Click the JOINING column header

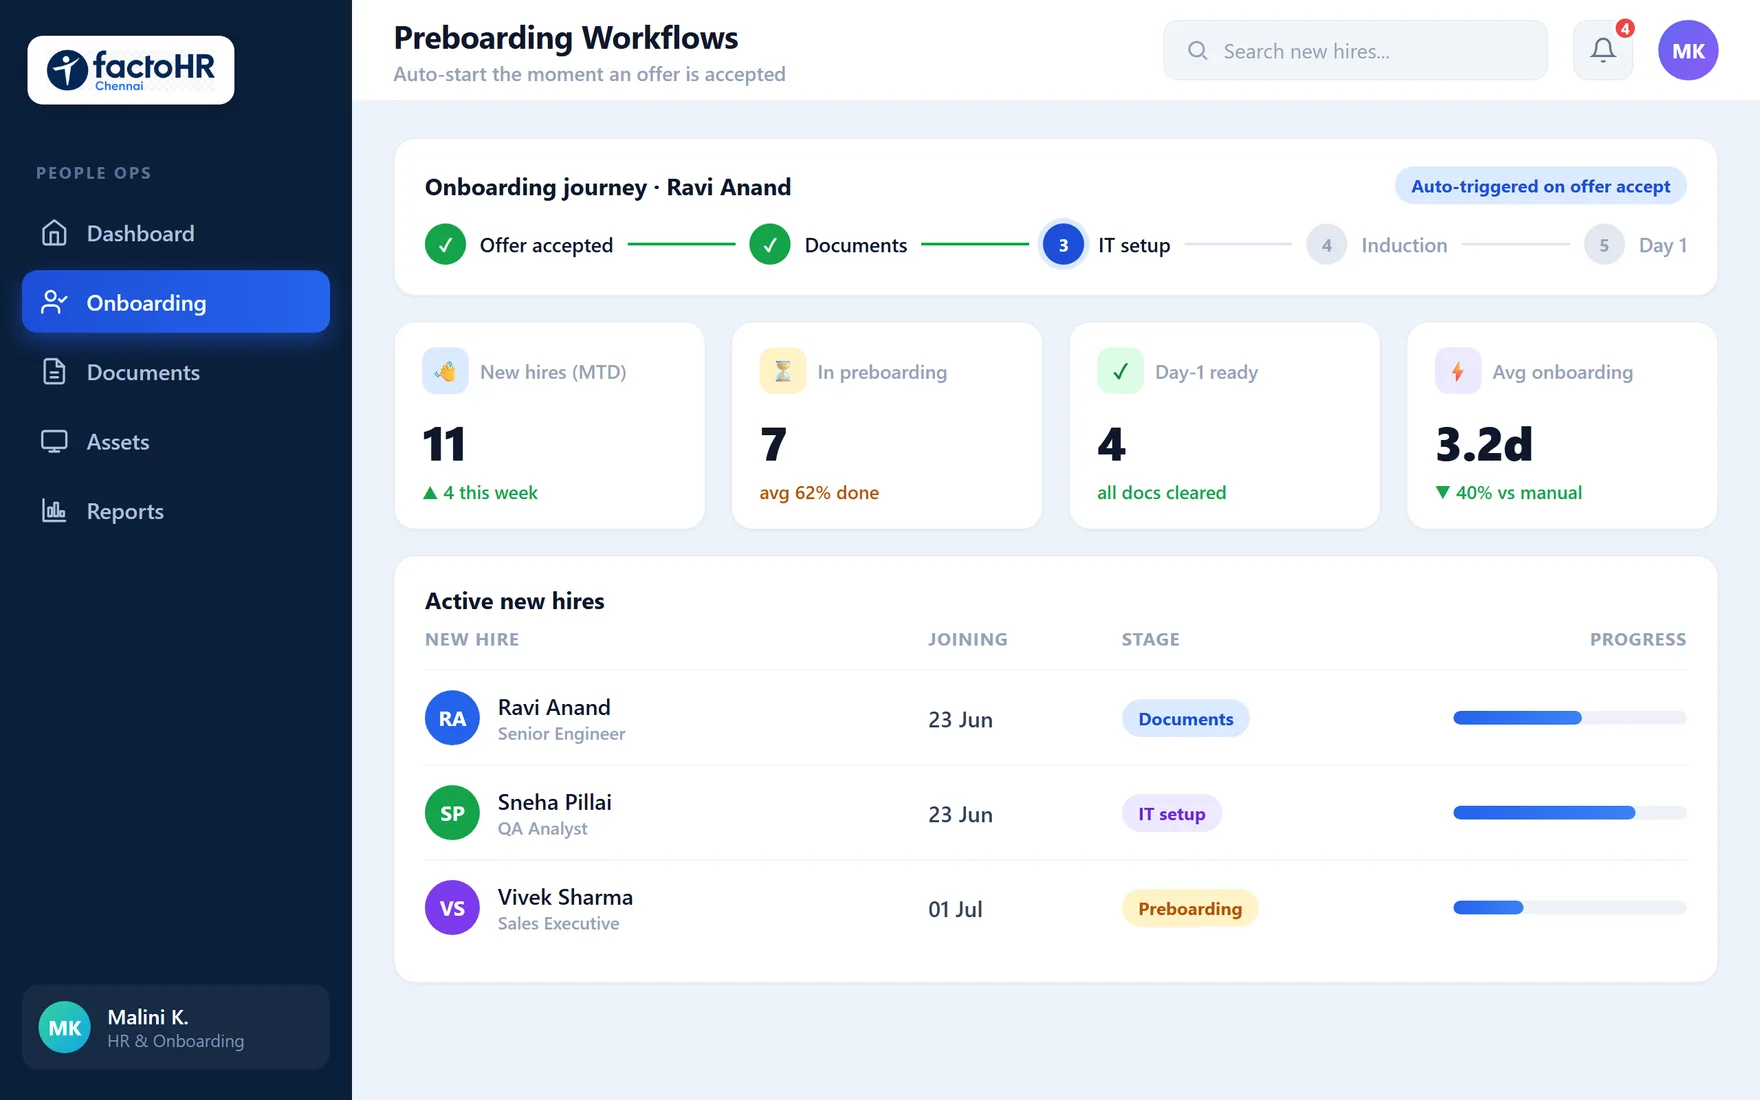(x=968, y=639)
